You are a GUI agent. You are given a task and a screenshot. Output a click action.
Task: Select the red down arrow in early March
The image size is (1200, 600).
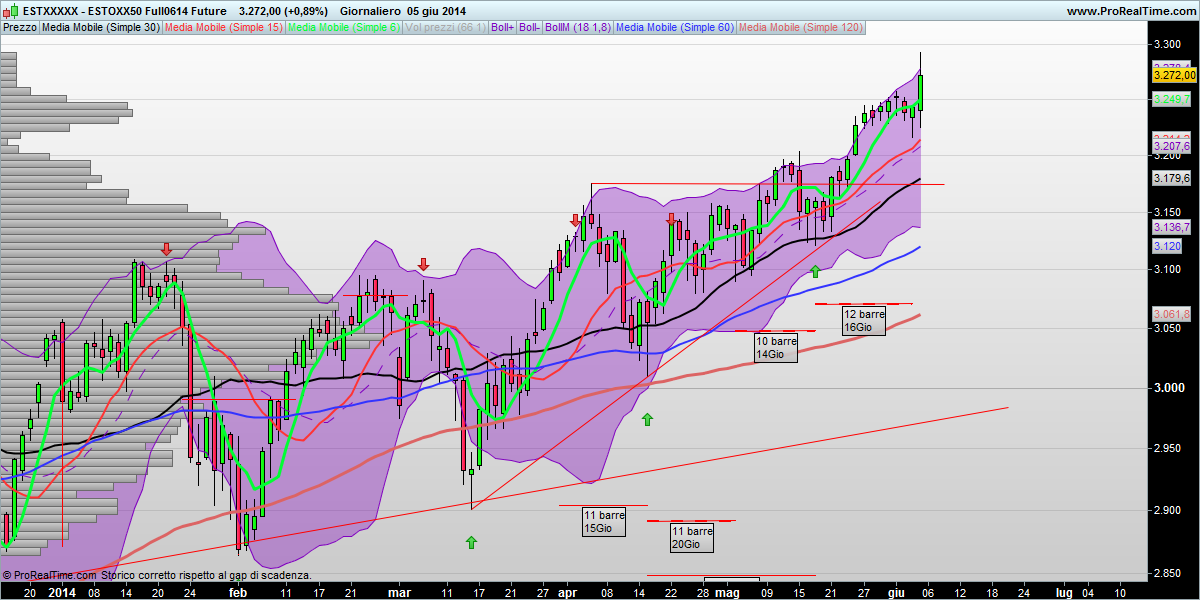point(423,264)
